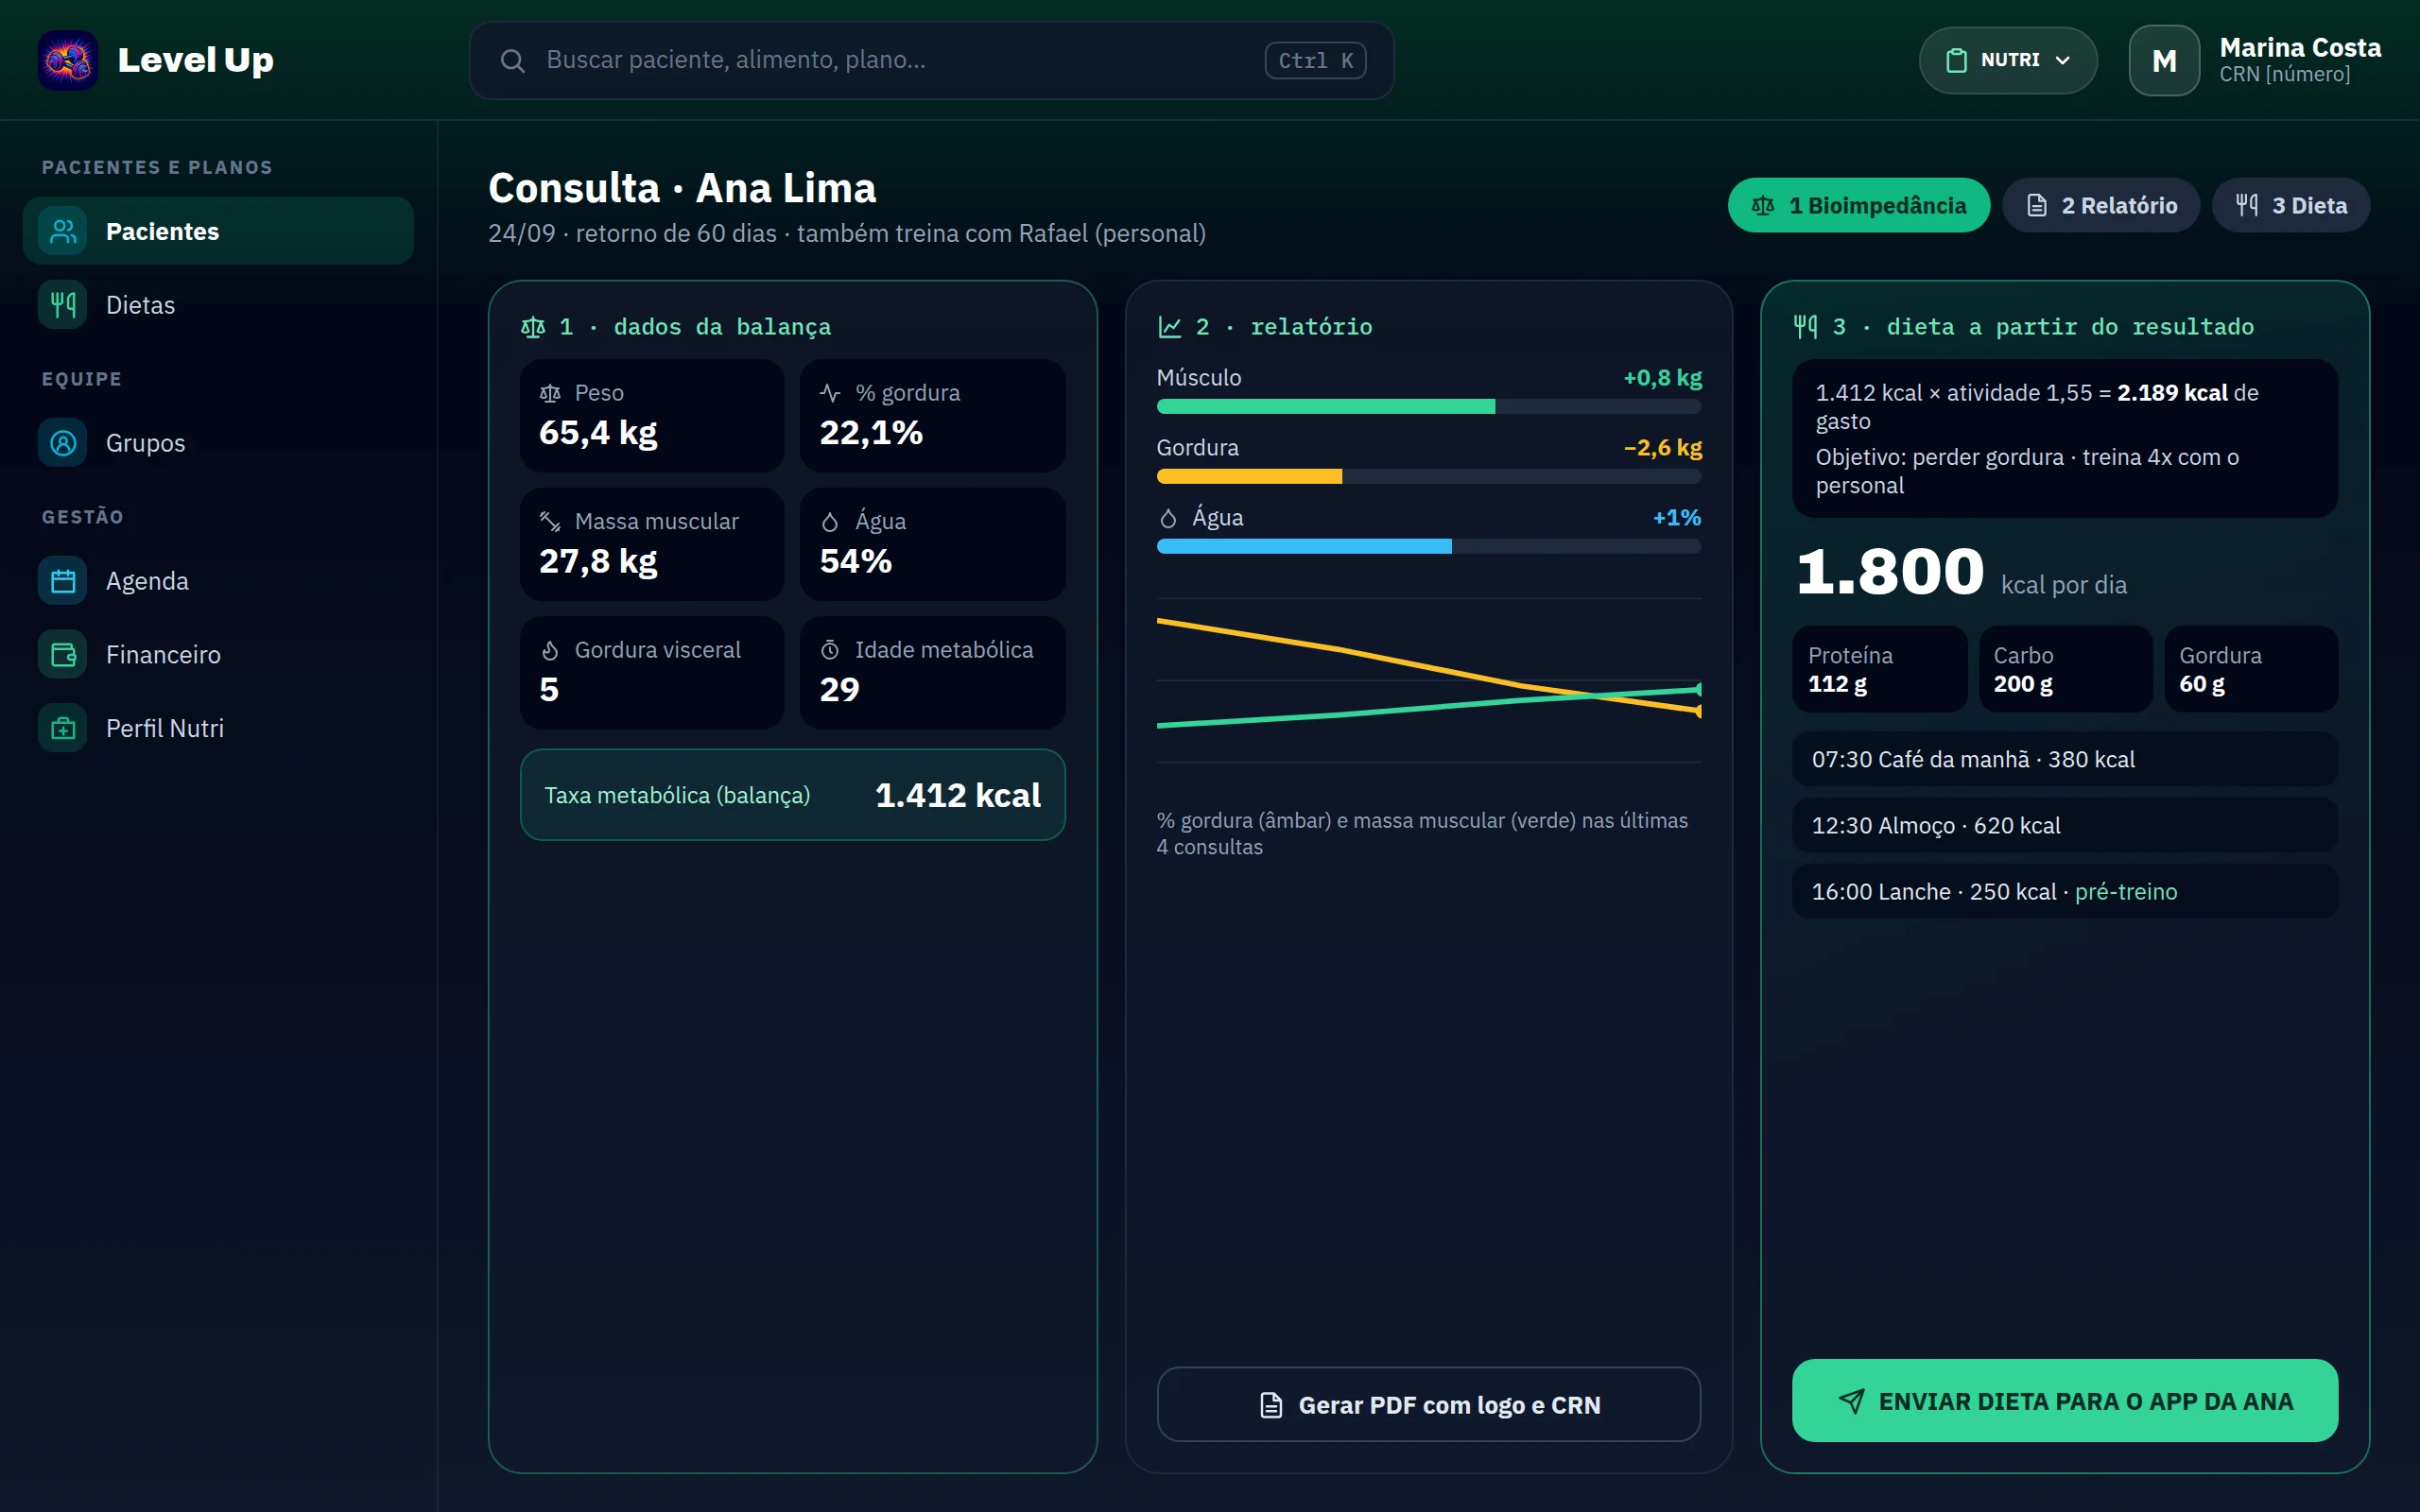Click the droplet icon in Água card
This screenshot has height=1512, width=2420.
830,521
